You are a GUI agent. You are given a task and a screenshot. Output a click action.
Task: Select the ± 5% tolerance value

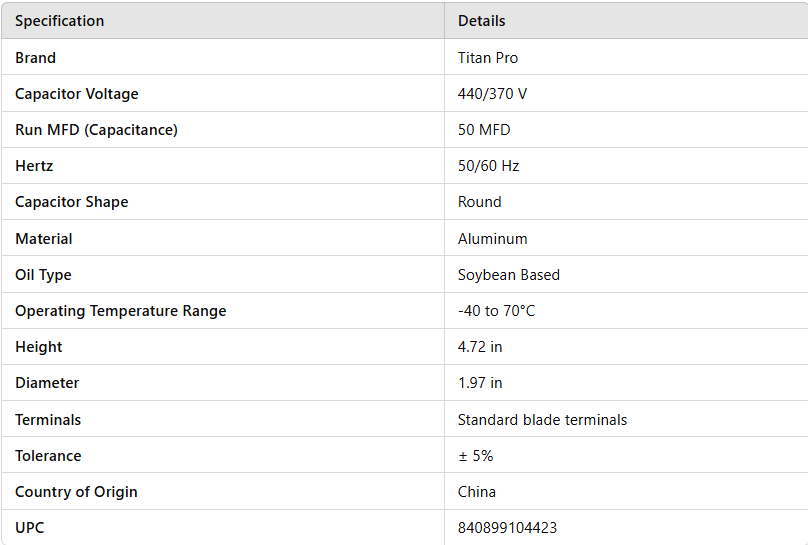tap(475, 456)
